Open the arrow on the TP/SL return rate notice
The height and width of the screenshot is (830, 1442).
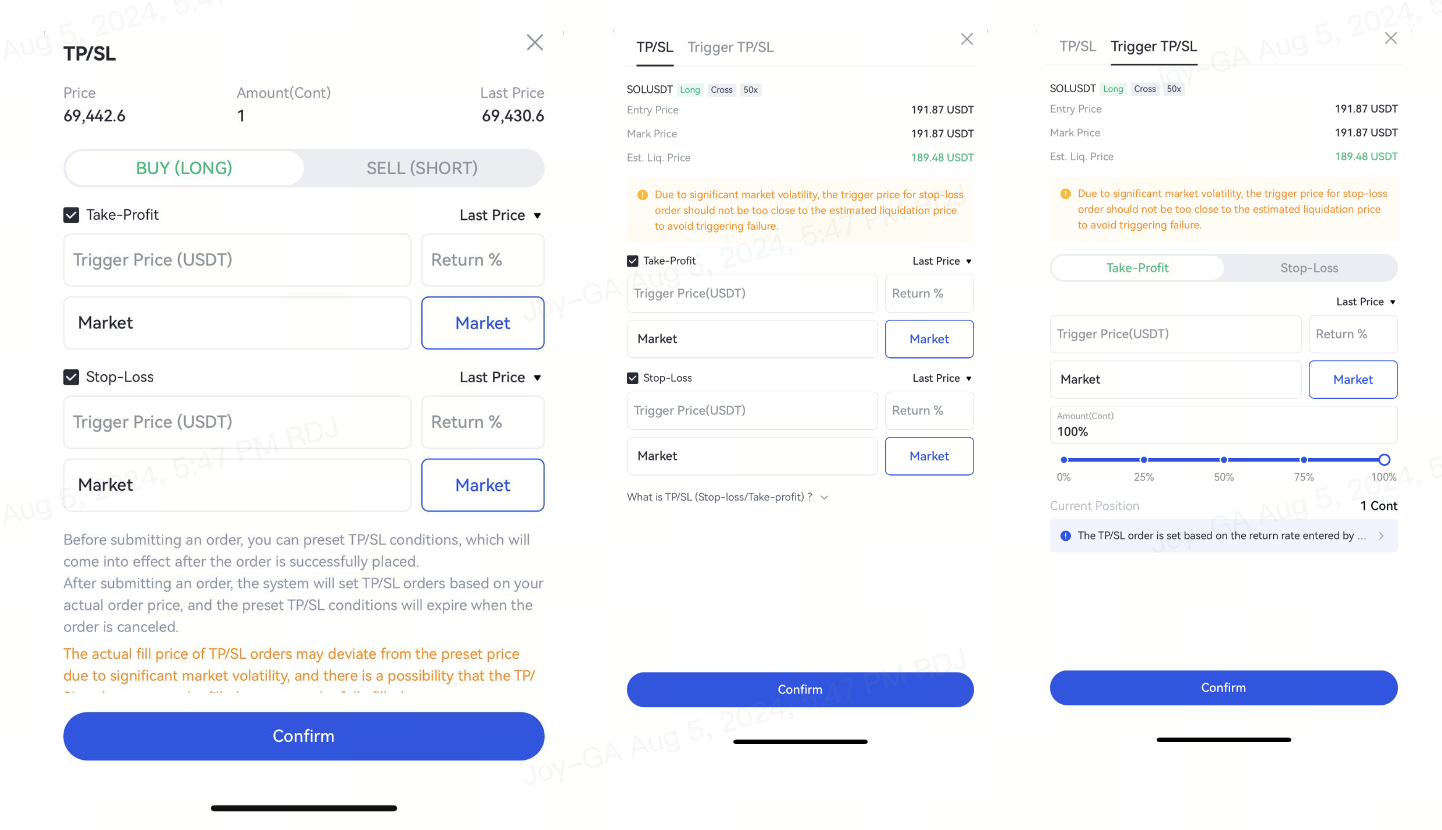pos(1381,536)
